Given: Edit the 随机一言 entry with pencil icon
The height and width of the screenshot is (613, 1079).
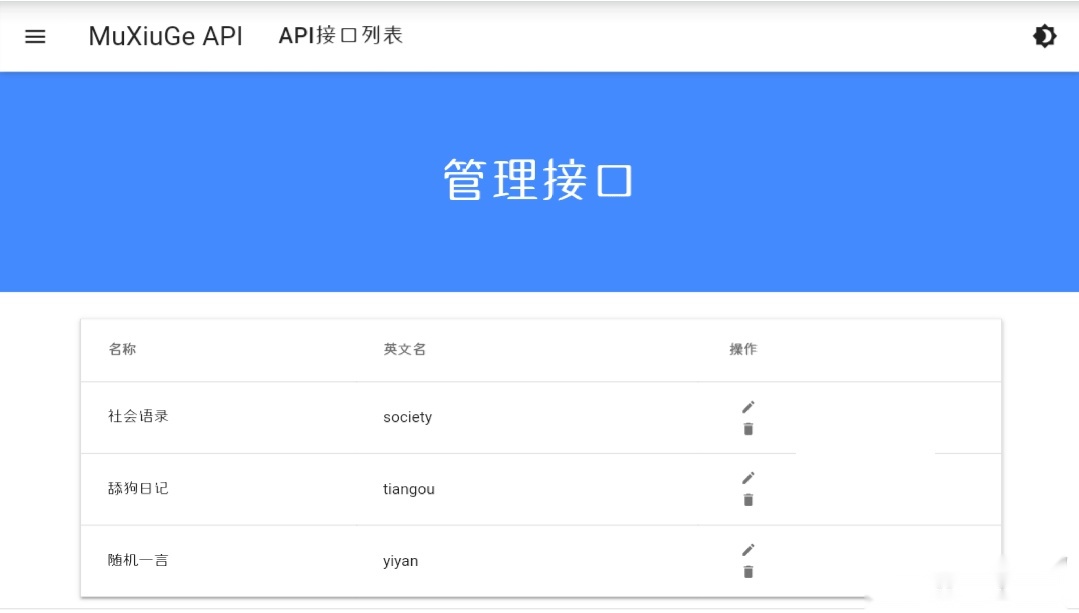Looking at the screenshot, I should click(x=747, y=550).
